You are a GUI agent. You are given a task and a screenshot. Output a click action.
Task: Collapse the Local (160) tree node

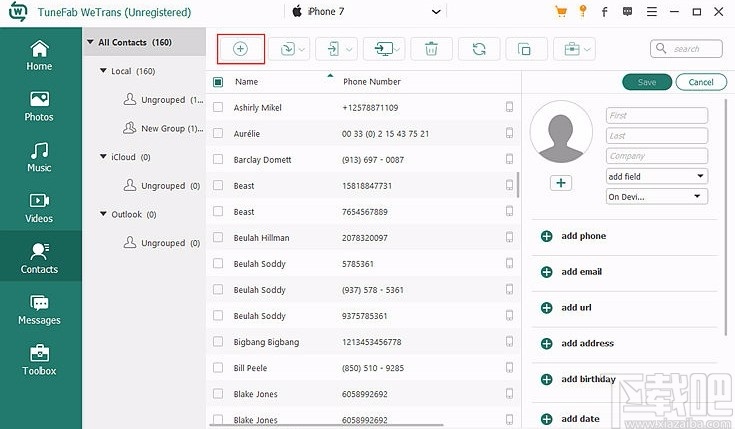pos(103,71)
